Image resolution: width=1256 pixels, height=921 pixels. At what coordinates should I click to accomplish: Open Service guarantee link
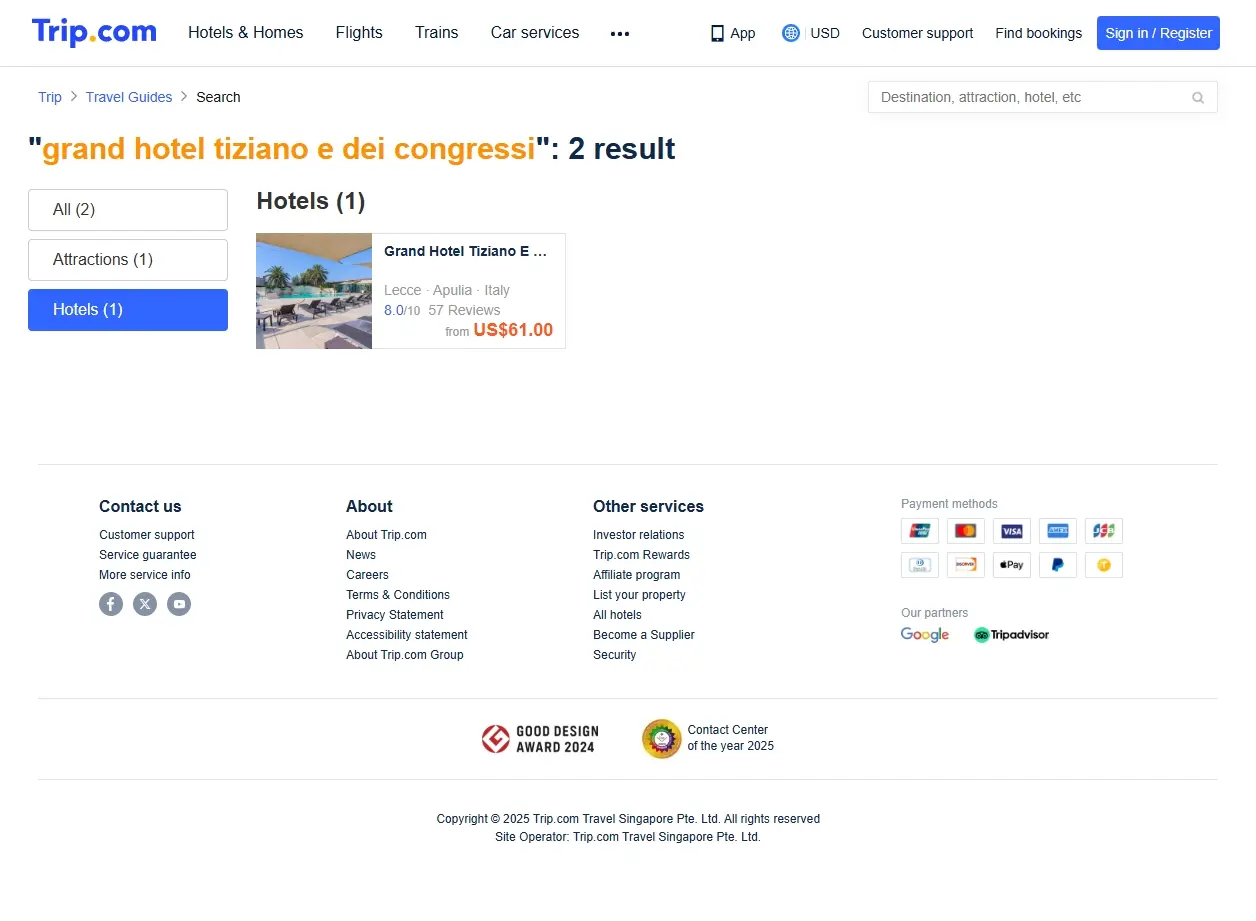[x=148, y=555]
